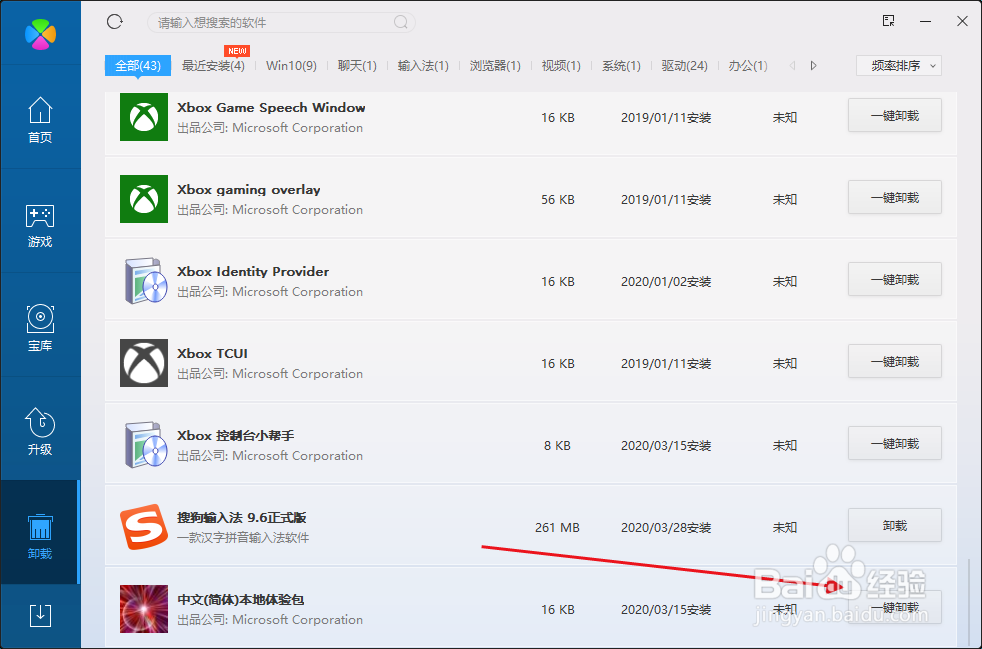Screen dimensions: 982x649
Task: Click the Xbox 控制台小帮手 installer icon
Action: [146, 445]
